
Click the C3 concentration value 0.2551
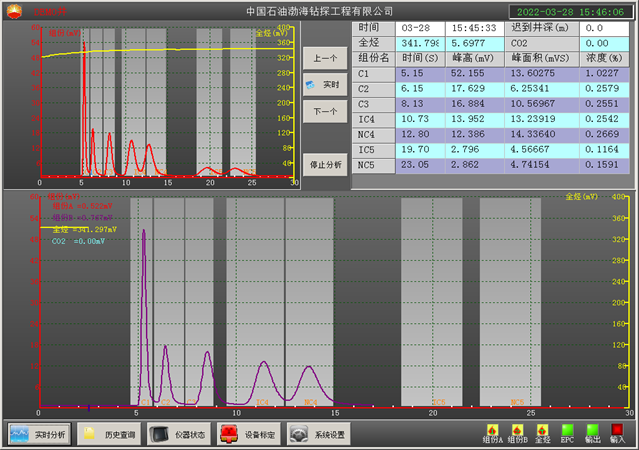tap(604, 104)
